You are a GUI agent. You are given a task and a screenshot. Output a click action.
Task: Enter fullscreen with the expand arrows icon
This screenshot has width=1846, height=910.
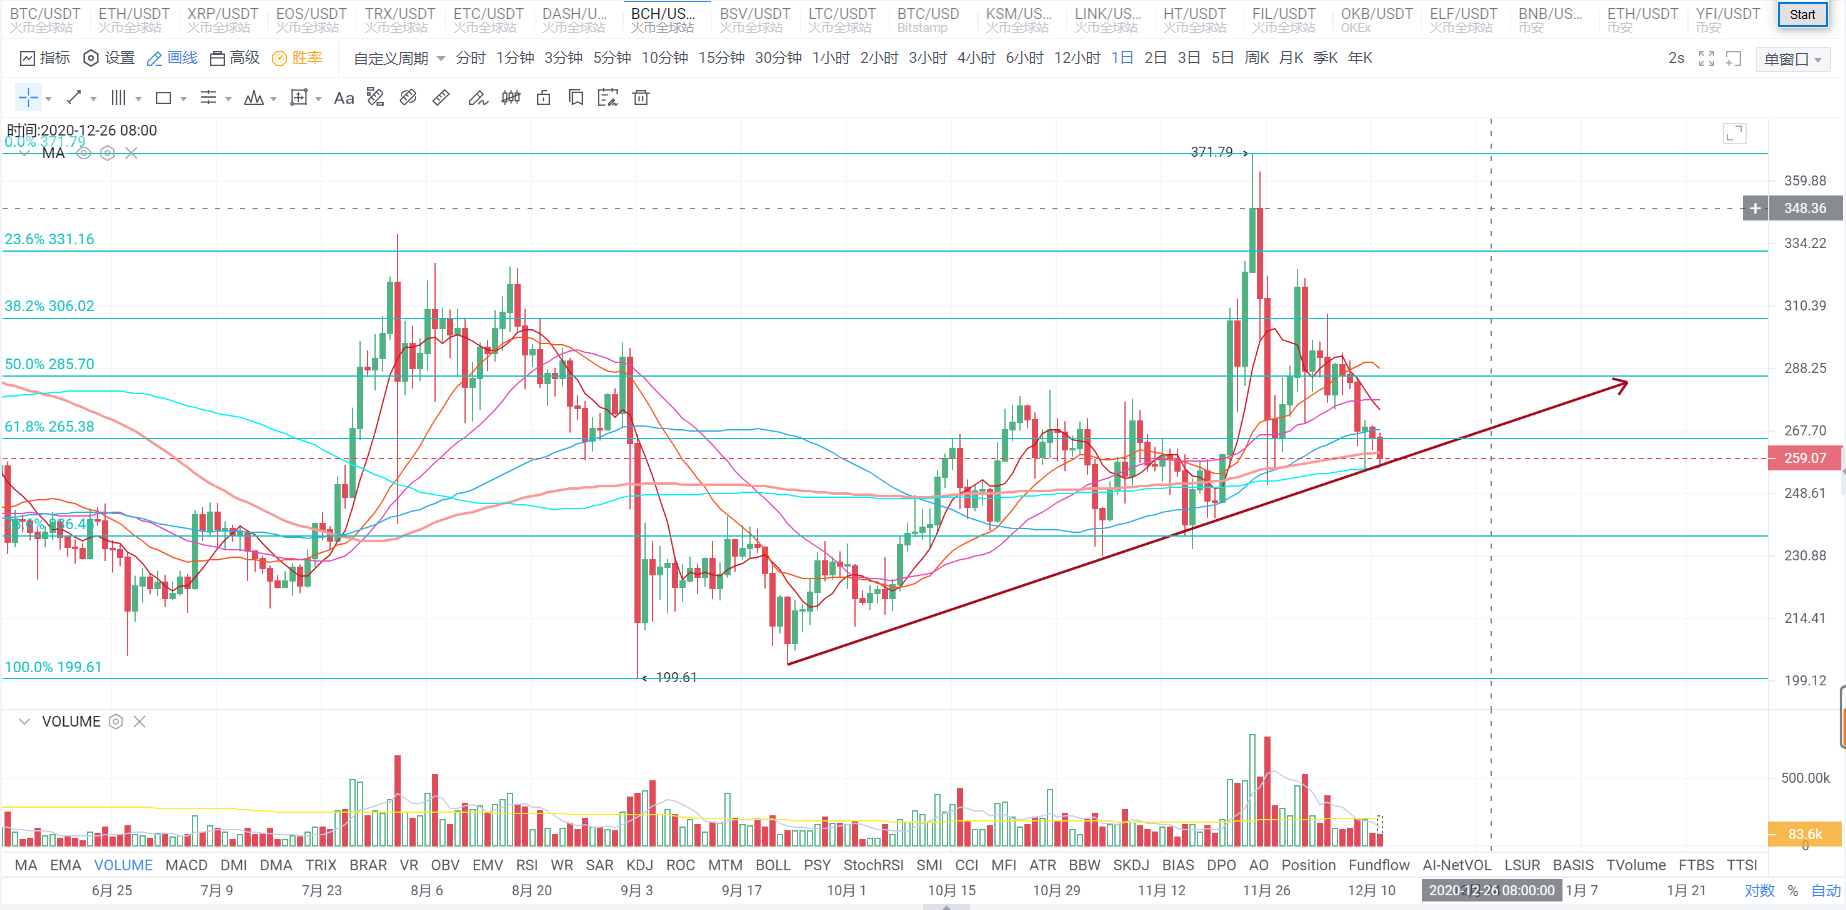[1706, 59]
